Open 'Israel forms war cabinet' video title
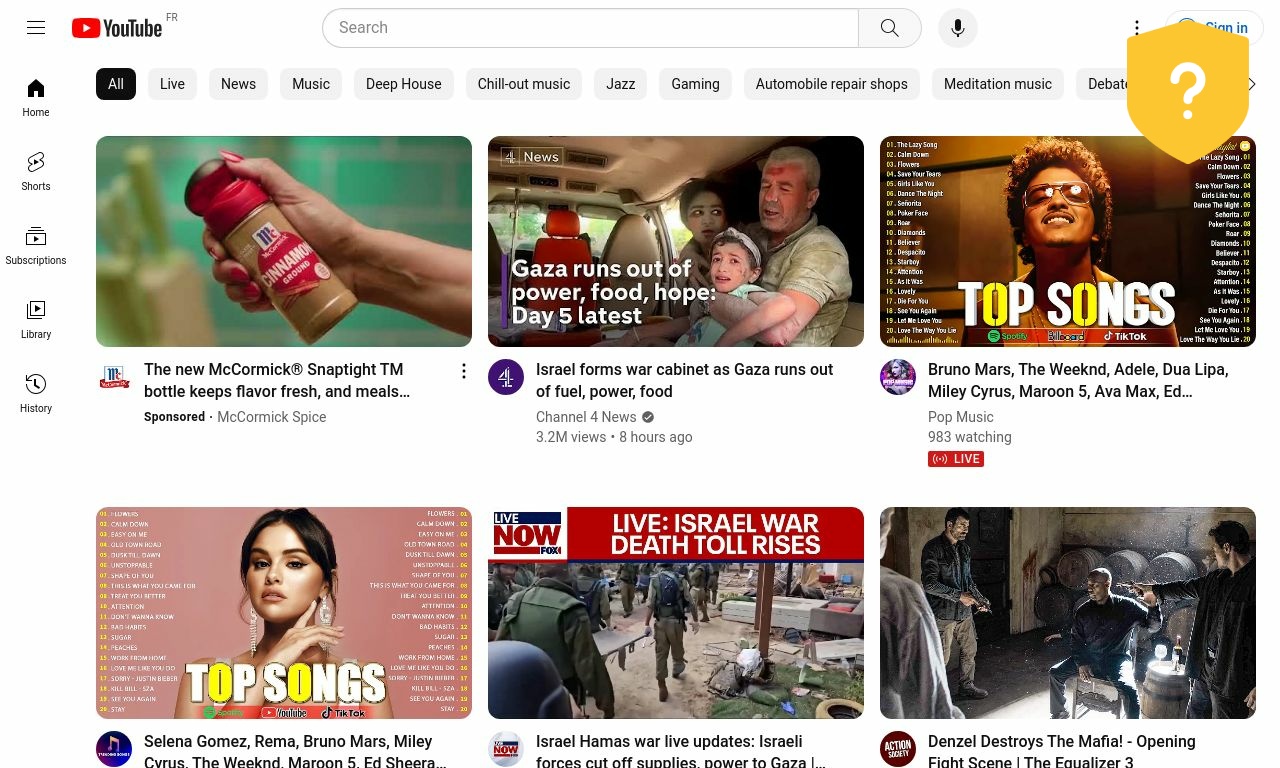This screenshot has width=1280, height=768. (x=684, y=380)
